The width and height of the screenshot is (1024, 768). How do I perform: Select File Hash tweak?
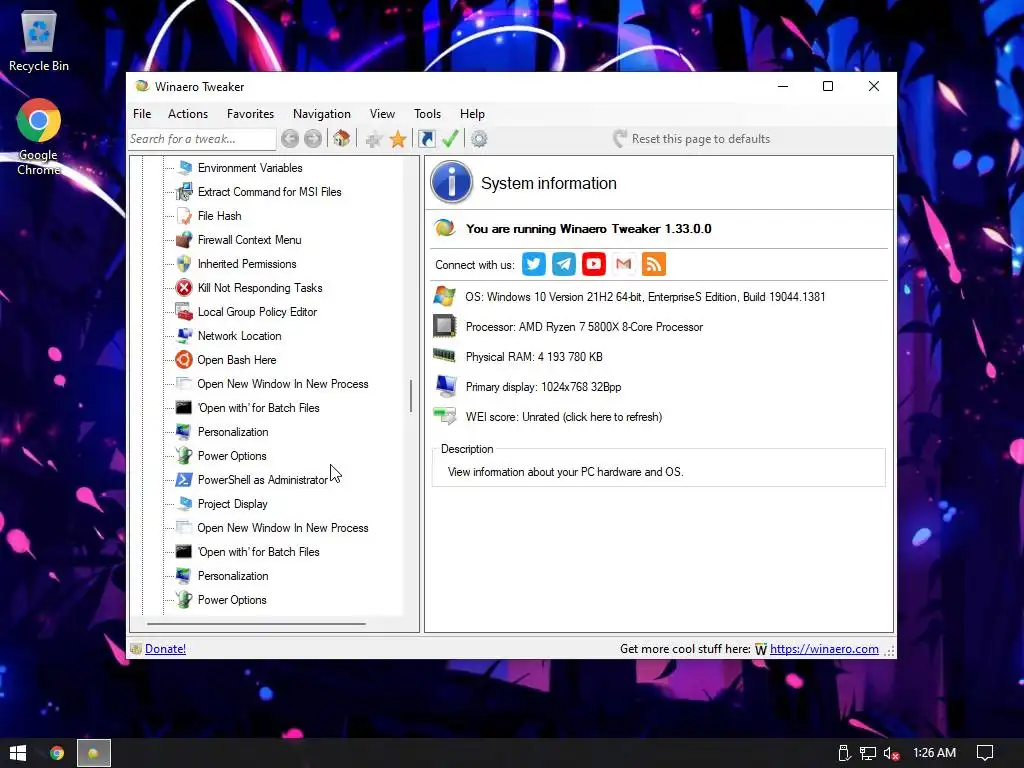pyautogui.click(x=219, y=216)
